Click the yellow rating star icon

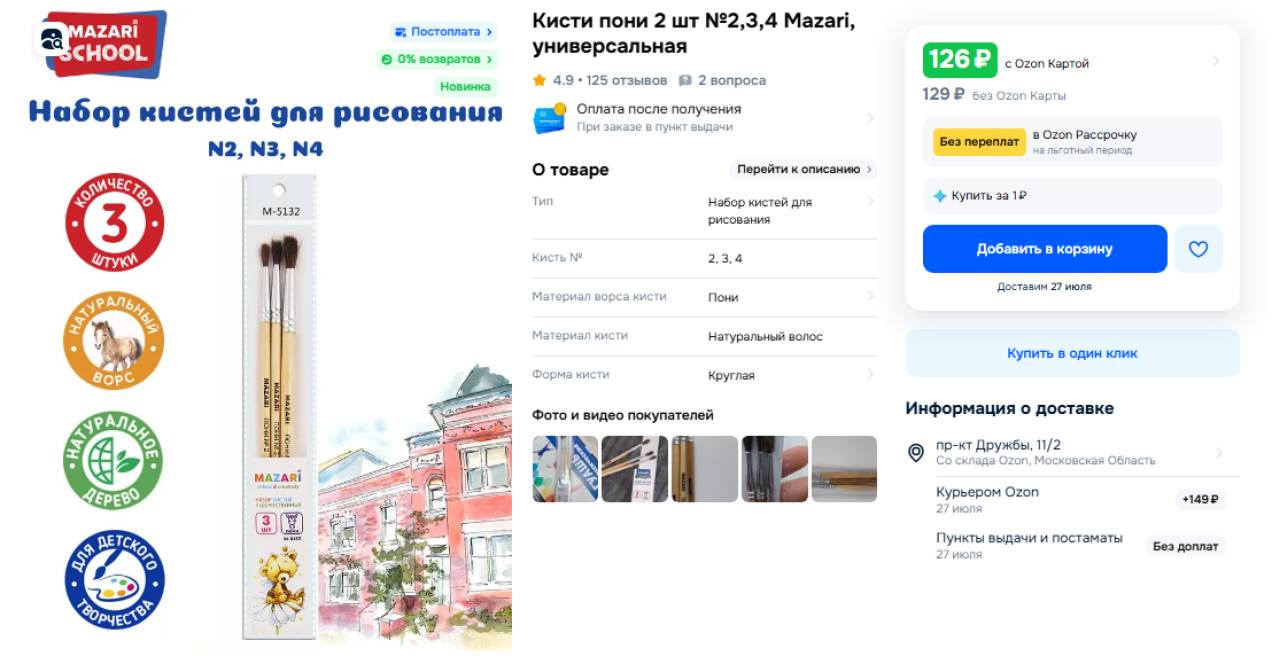pyautogui.click(x=539, y=80)
